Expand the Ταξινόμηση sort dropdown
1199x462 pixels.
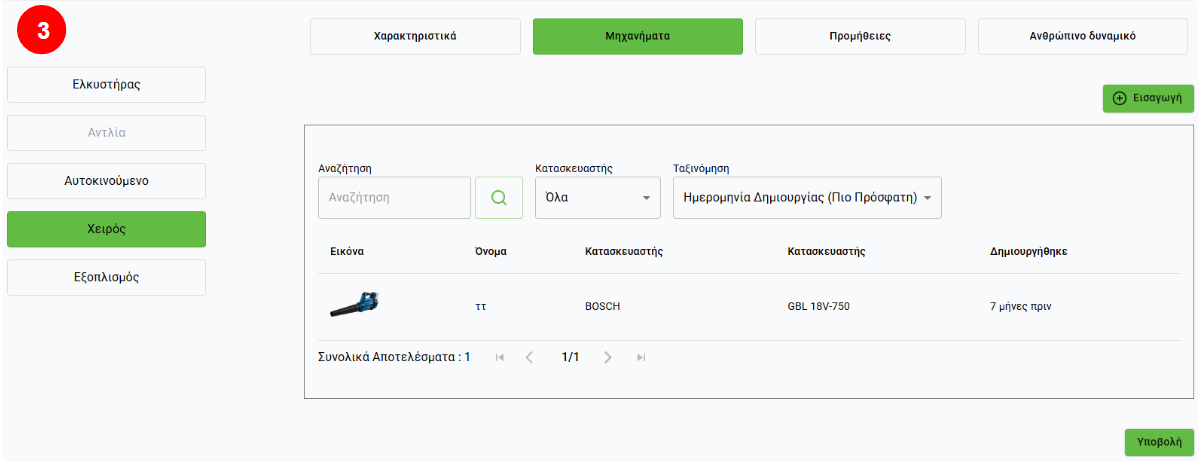806,198
